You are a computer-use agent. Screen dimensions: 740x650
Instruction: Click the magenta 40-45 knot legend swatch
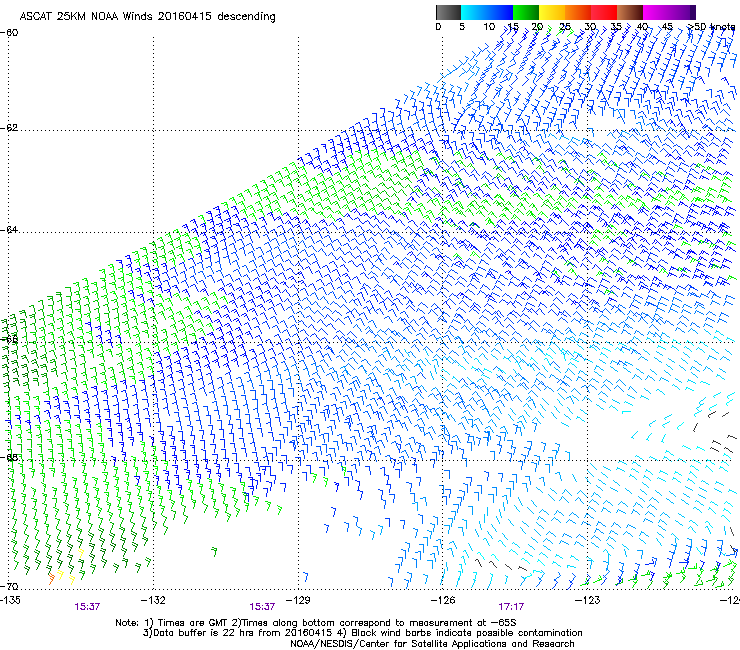[656, 12]
